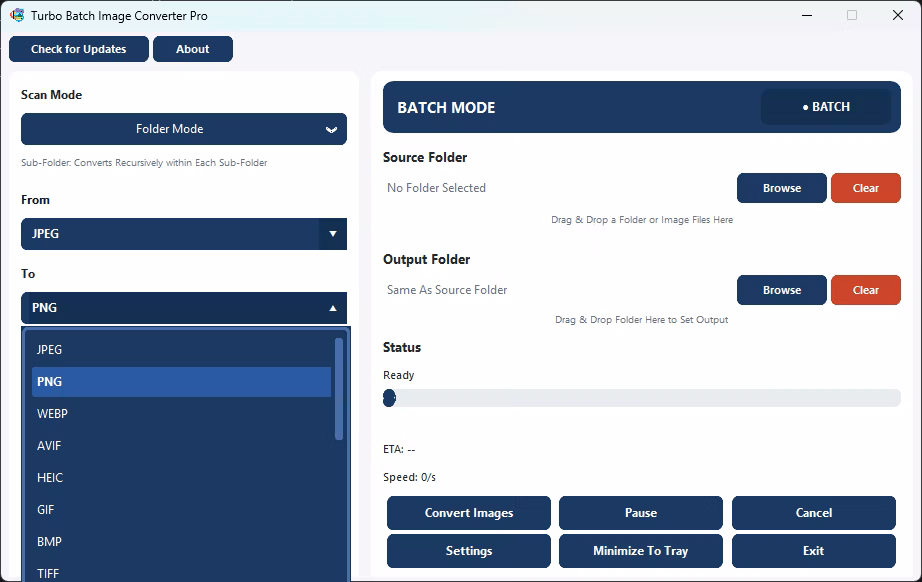Viewport: 922px width, 582px height.
Task: Click the down arrow of From dropdown
Action: tap(333, 234)
